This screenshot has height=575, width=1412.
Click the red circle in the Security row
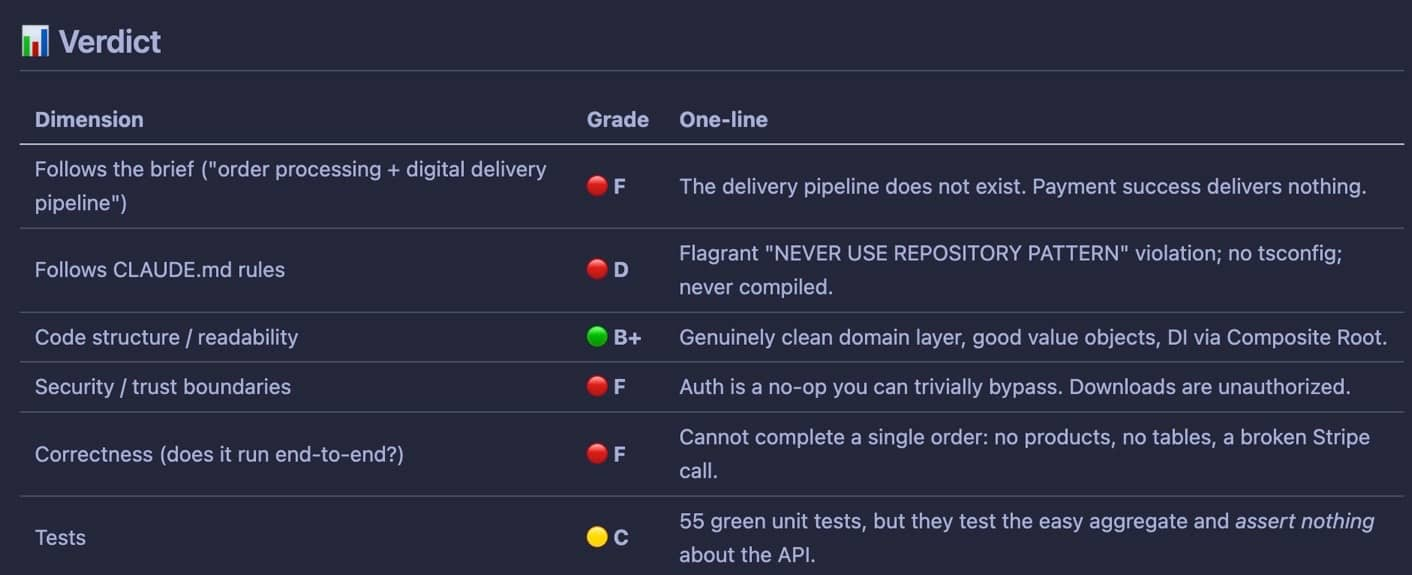(597, 387)
